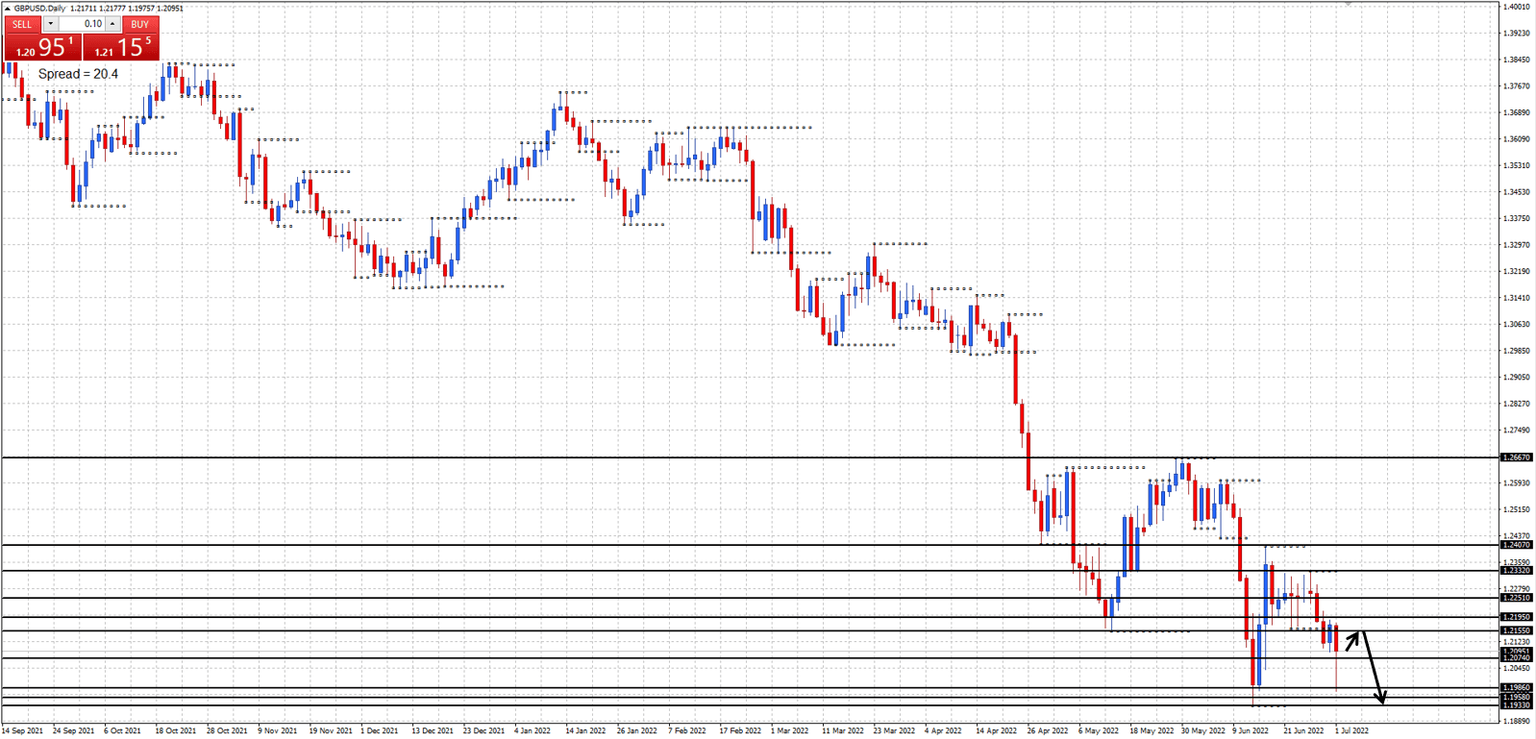
Task: Click the BUY button
Action: (140, 23)
